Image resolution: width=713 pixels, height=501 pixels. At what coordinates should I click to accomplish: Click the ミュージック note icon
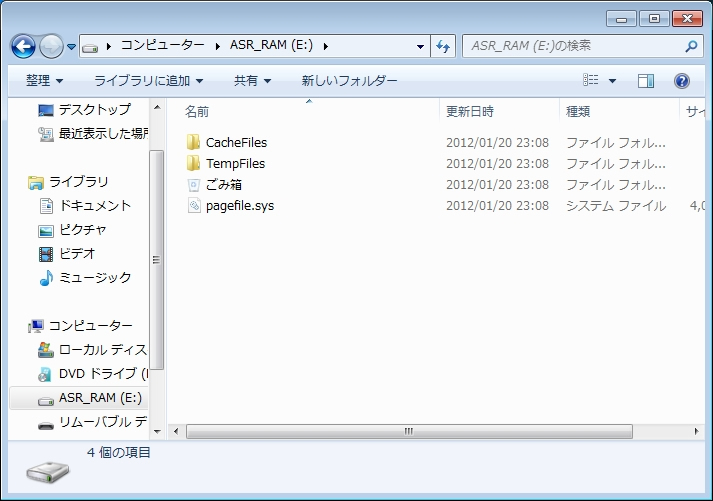(x=46, y=277)
